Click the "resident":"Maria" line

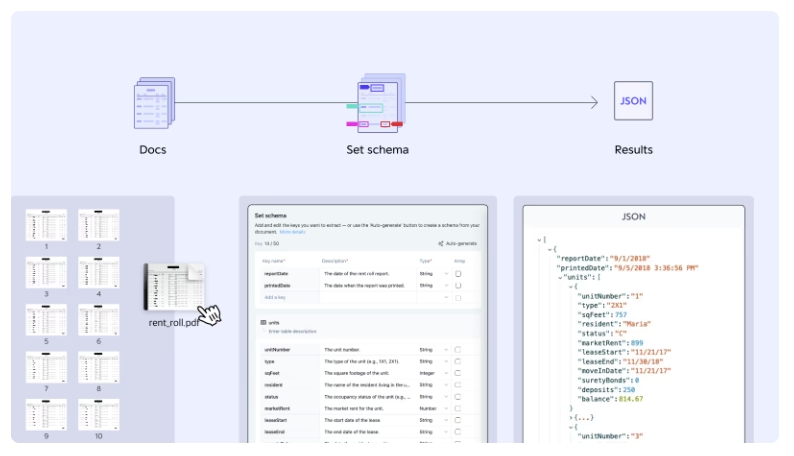pyautogui.click(x=614, y=324)
